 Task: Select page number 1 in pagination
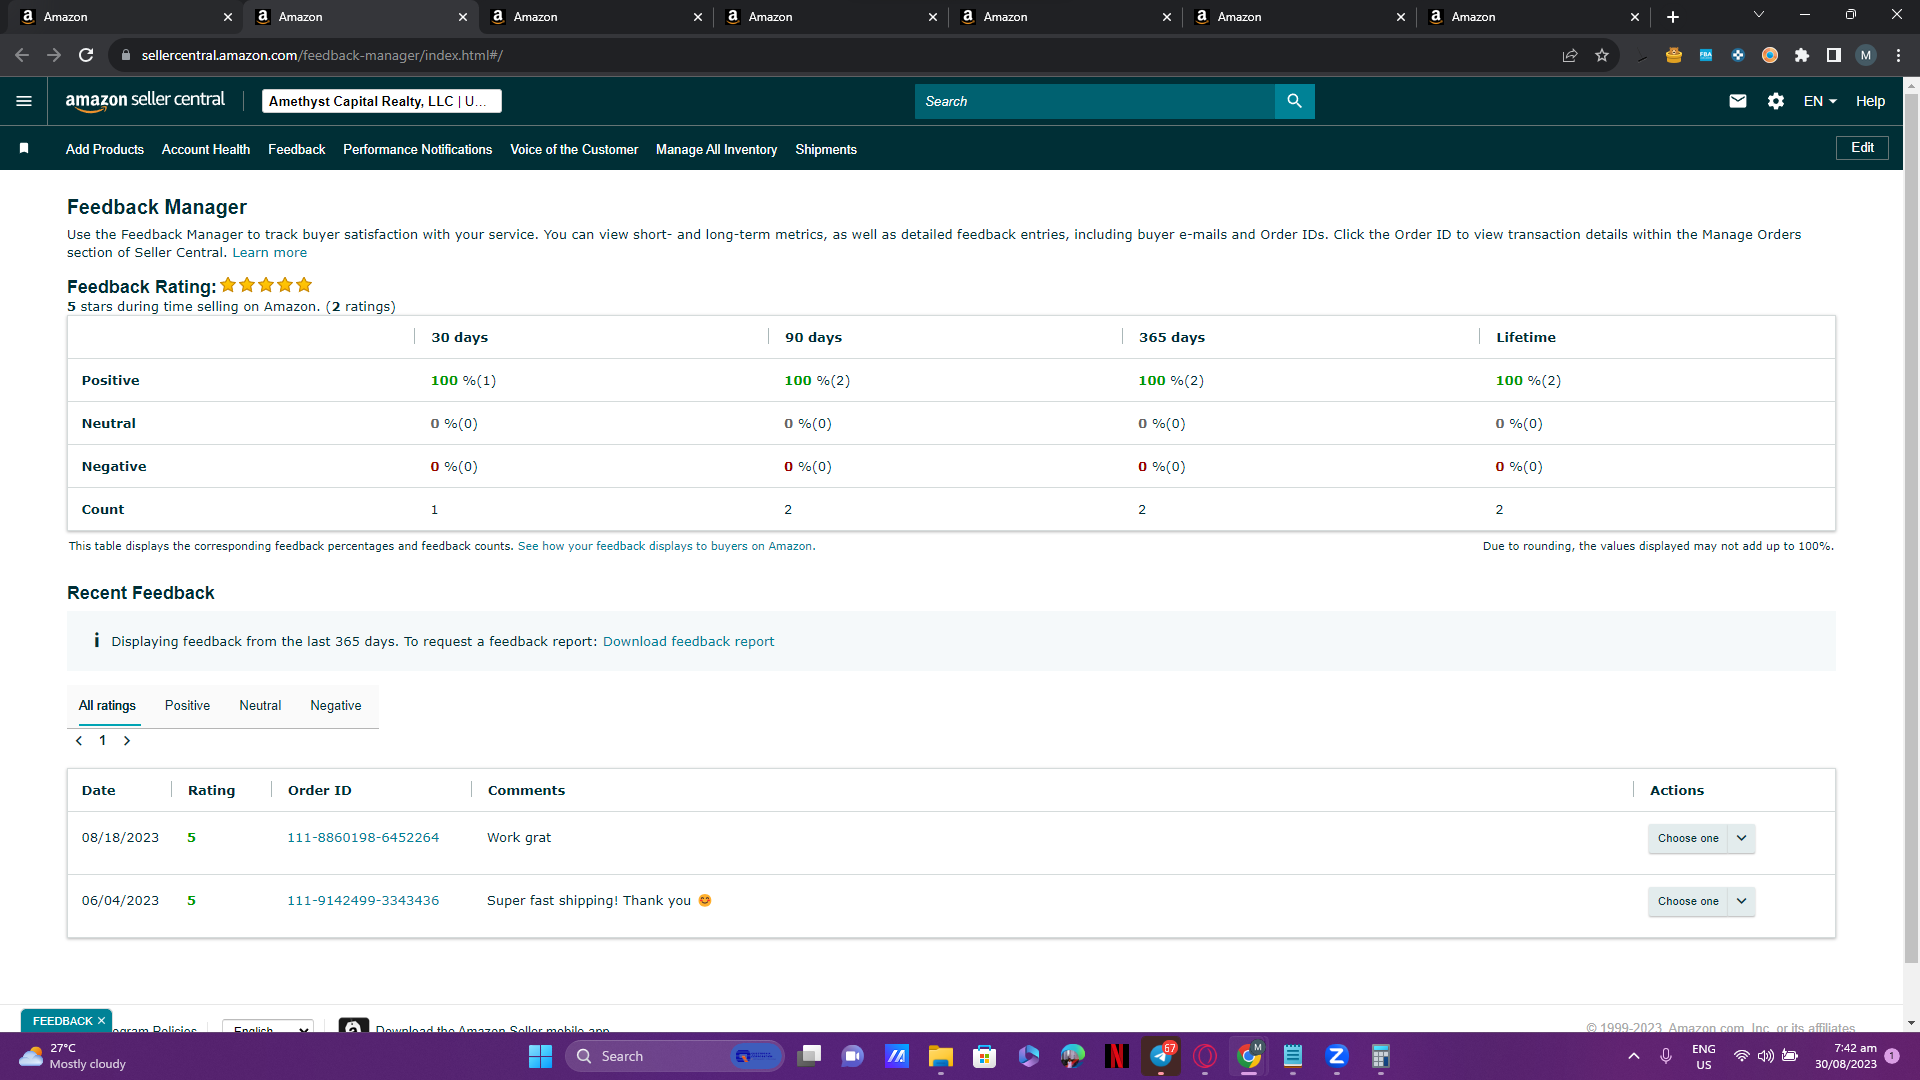[x=103, y=741]
